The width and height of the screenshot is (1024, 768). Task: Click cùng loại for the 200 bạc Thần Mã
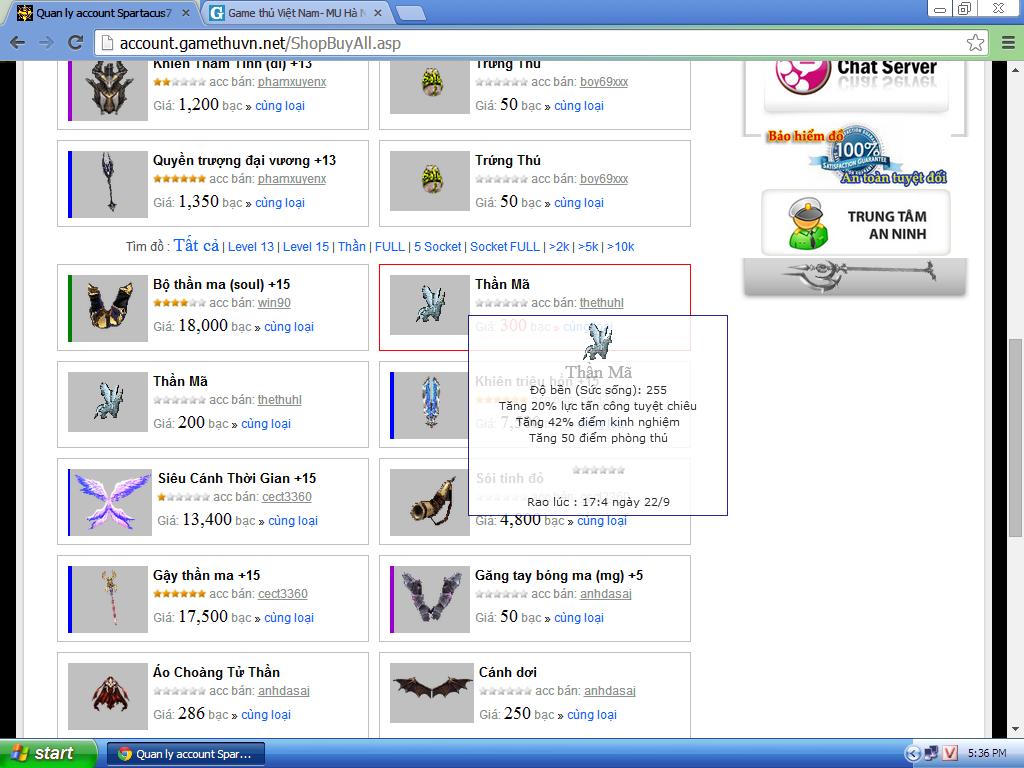[266, 423]
